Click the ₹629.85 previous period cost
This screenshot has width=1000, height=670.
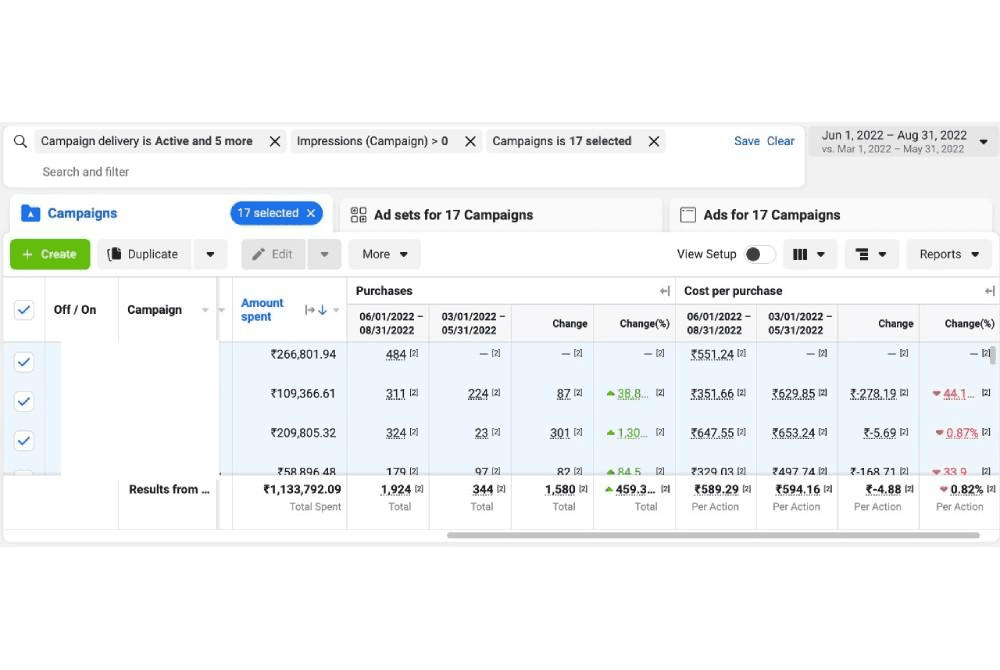click(793, 394)
